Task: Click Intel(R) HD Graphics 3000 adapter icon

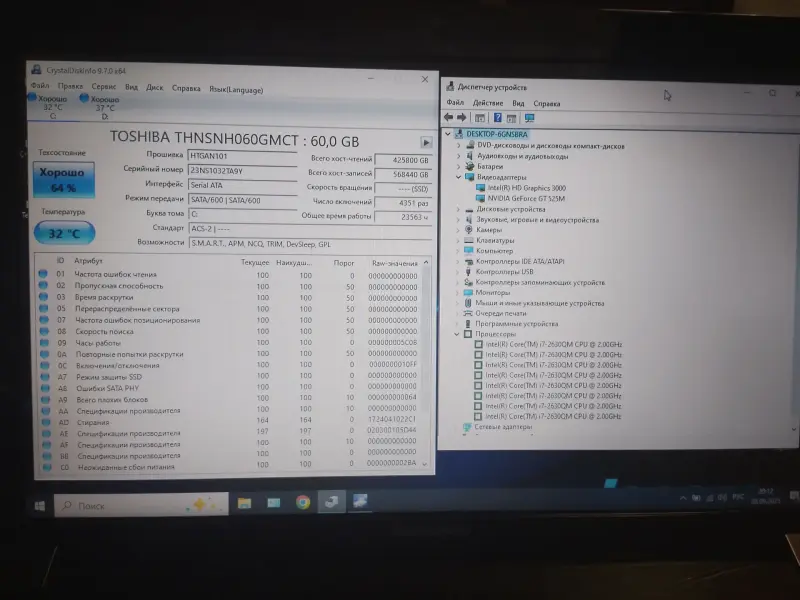Action: coord(480,188)
